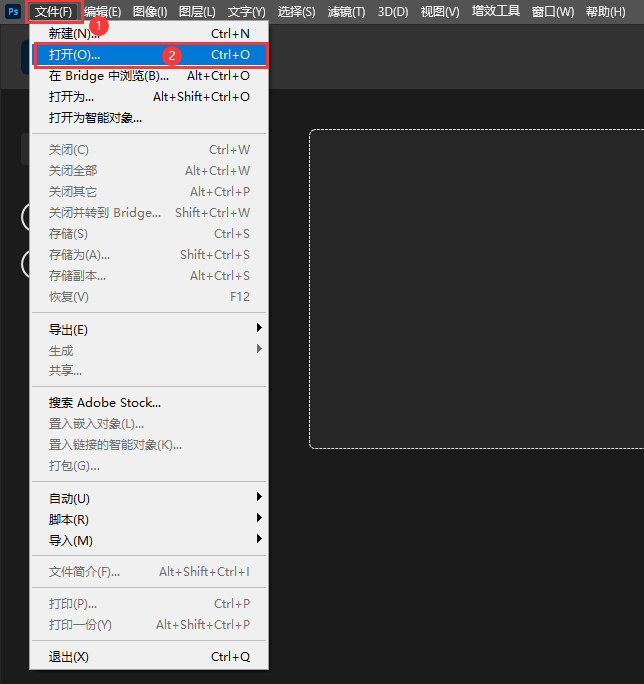
Task: Open the 滤镜(T) menu
Action: [347, 12]
